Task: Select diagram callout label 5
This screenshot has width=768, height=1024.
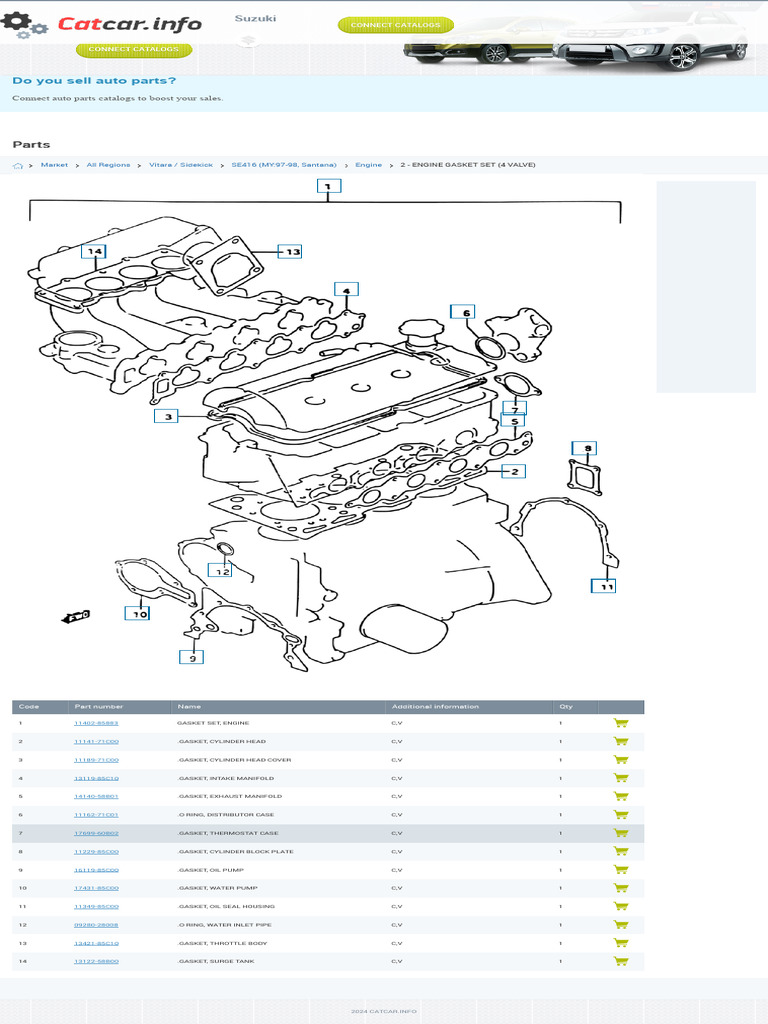Action: tap(513, 421)
